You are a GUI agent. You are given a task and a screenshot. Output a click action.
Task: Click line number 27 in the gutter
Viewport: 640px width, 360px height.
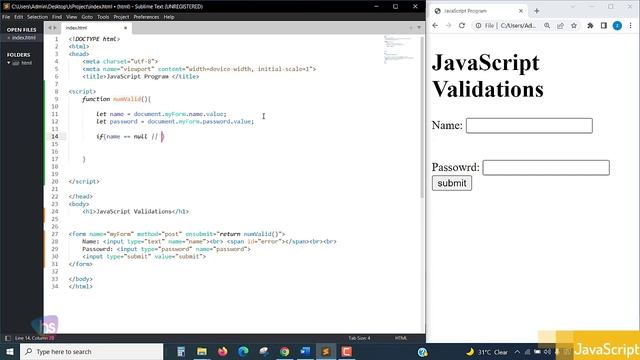55,234
